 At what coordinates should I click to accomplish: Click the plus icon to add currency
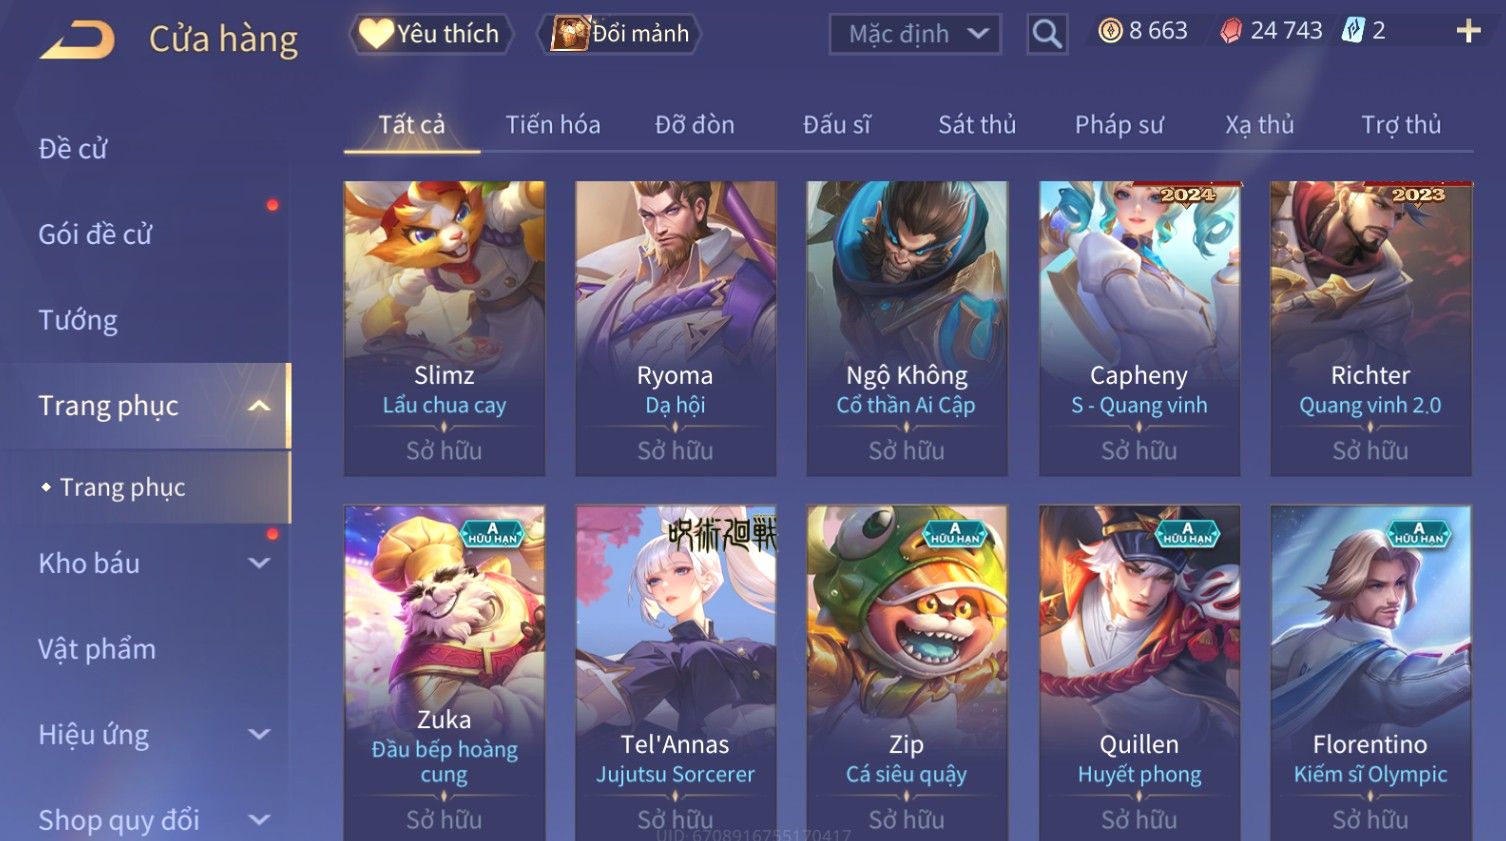1468,32
